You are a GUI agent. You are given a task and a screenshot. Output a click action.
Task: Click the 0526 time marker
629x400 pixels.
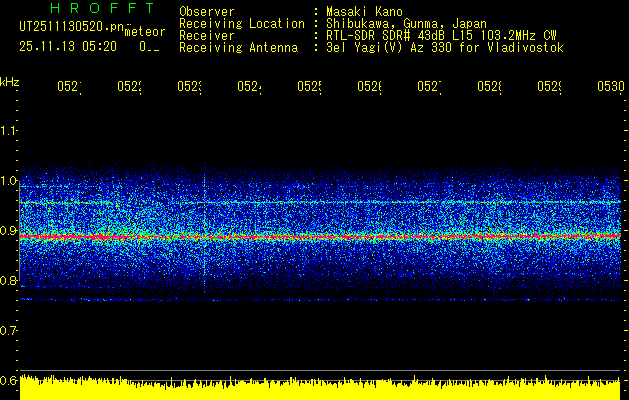click(369, 86)
